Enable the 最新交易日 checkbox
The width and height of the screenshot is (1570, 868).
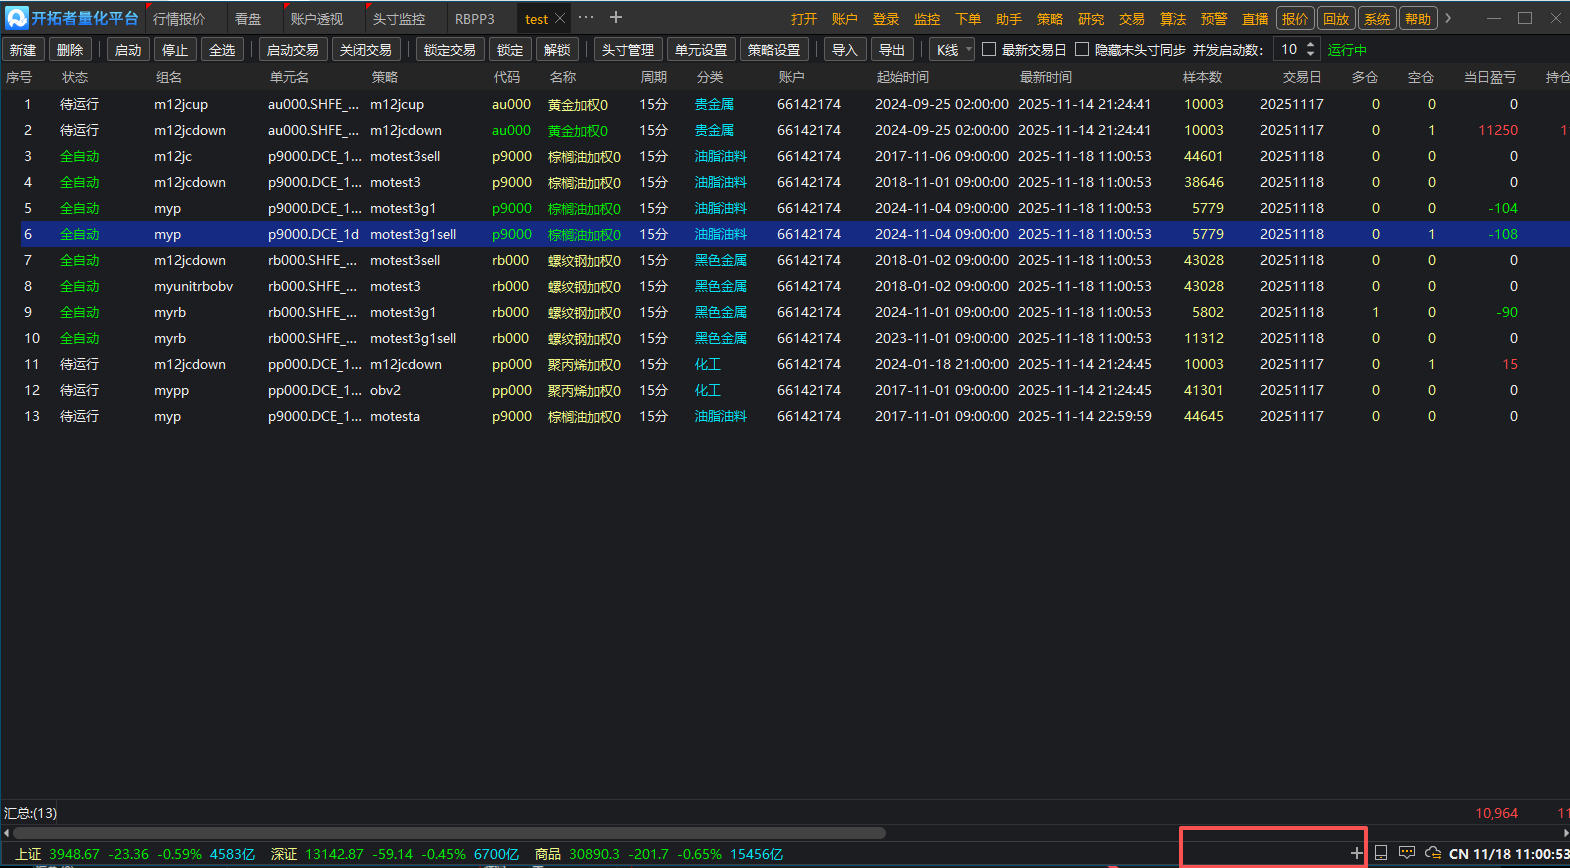click(989, 49)
